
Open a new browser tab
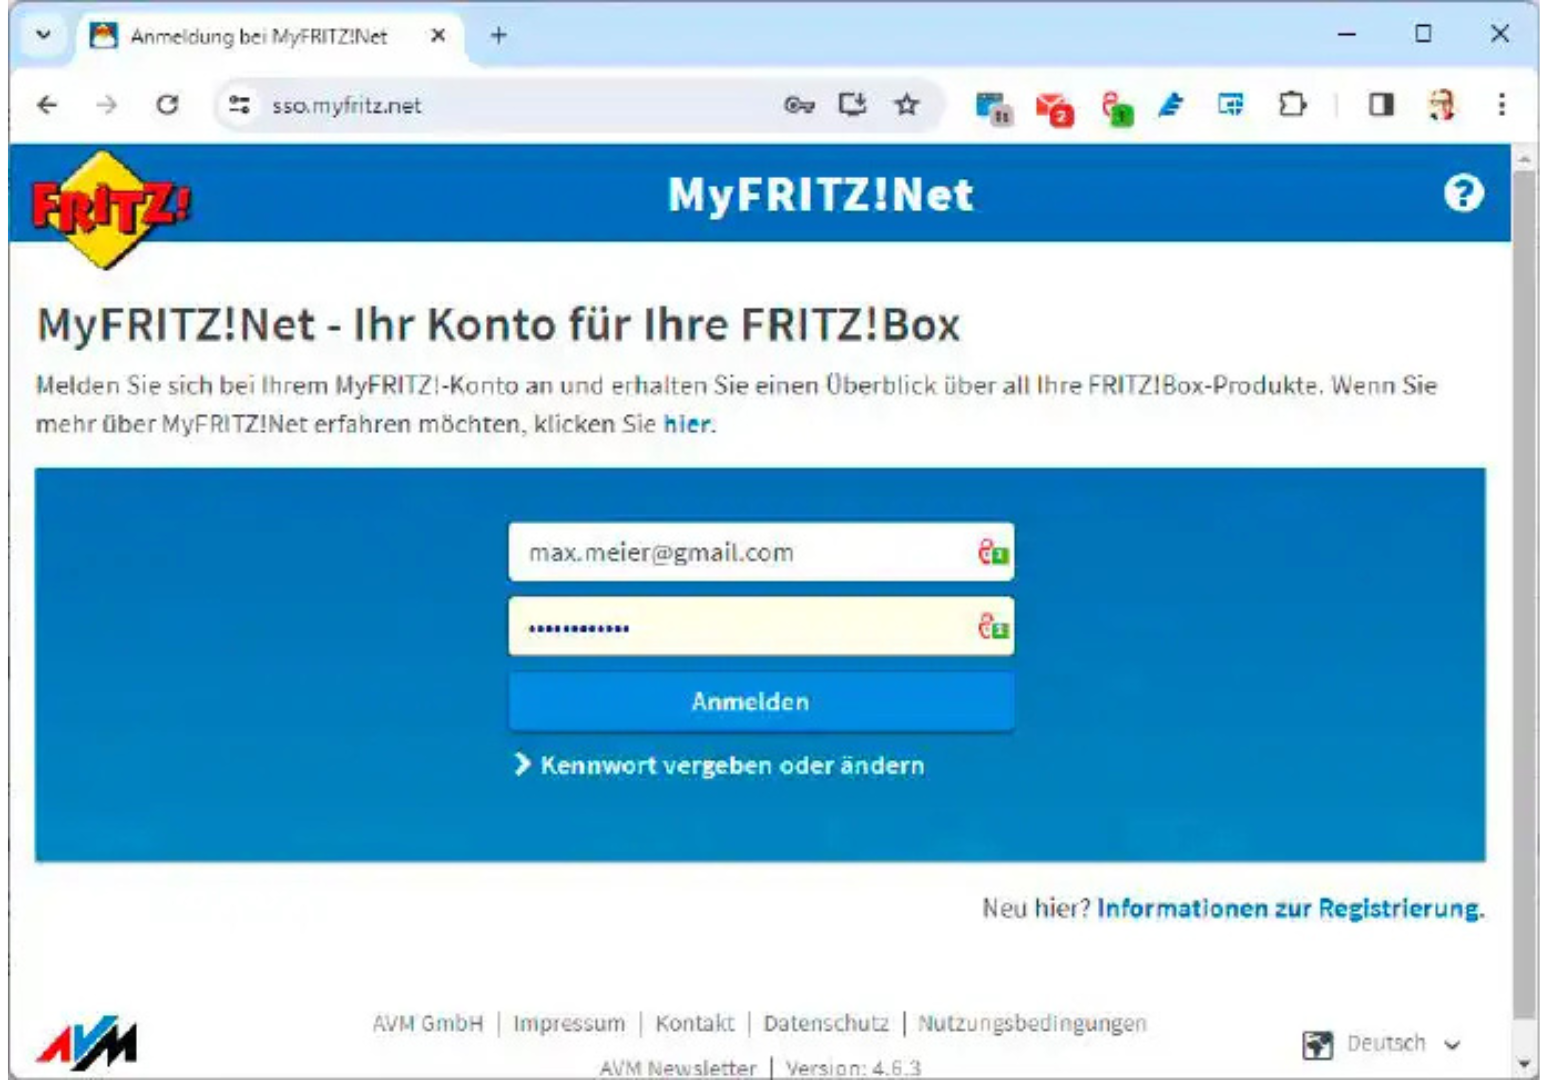(x=498, y=36)
